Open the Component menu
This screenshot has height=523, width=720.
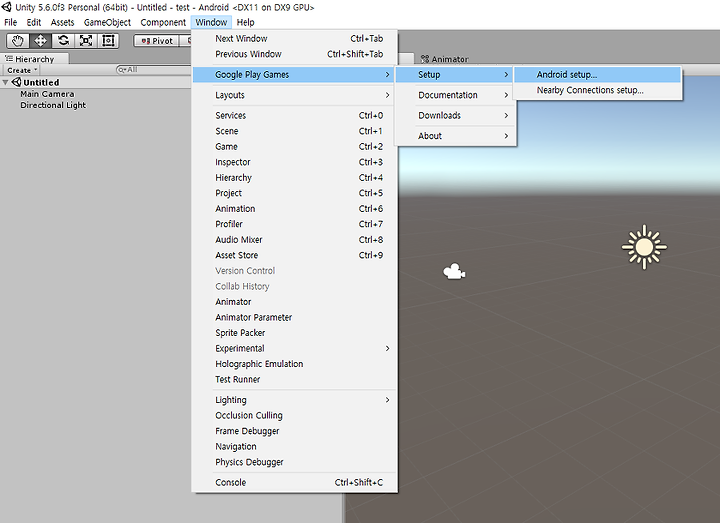click(x=163, y=22)
